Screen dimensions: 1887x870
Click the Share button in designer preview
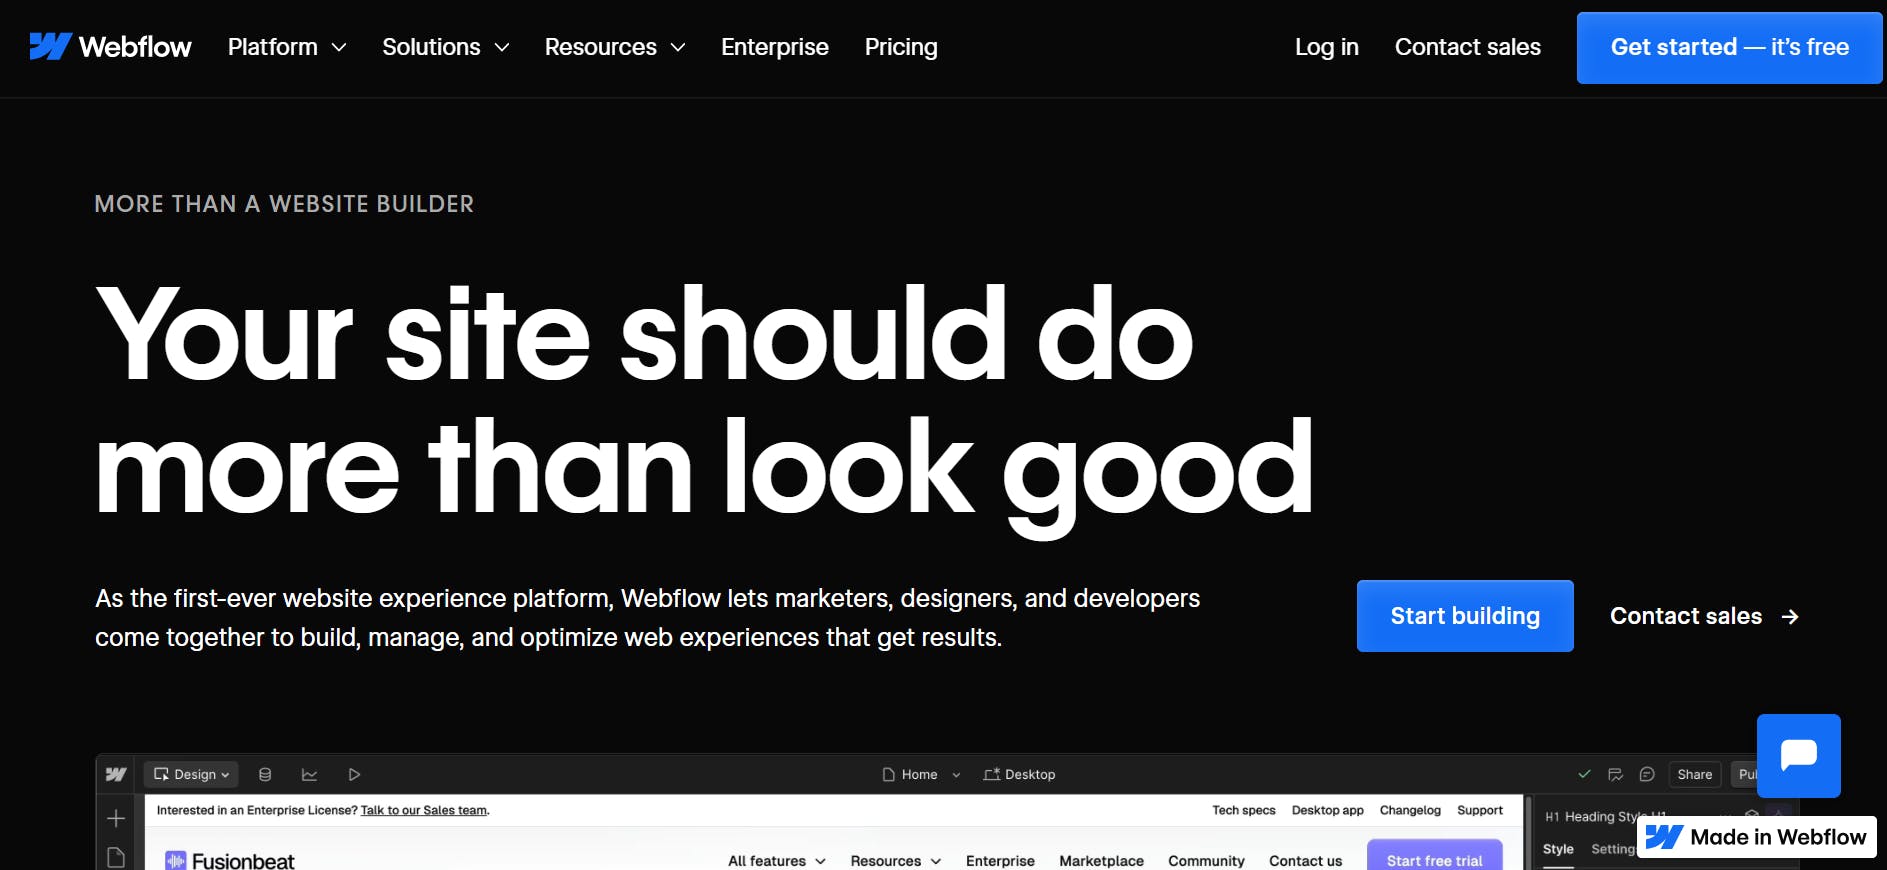click(1695, 774)
